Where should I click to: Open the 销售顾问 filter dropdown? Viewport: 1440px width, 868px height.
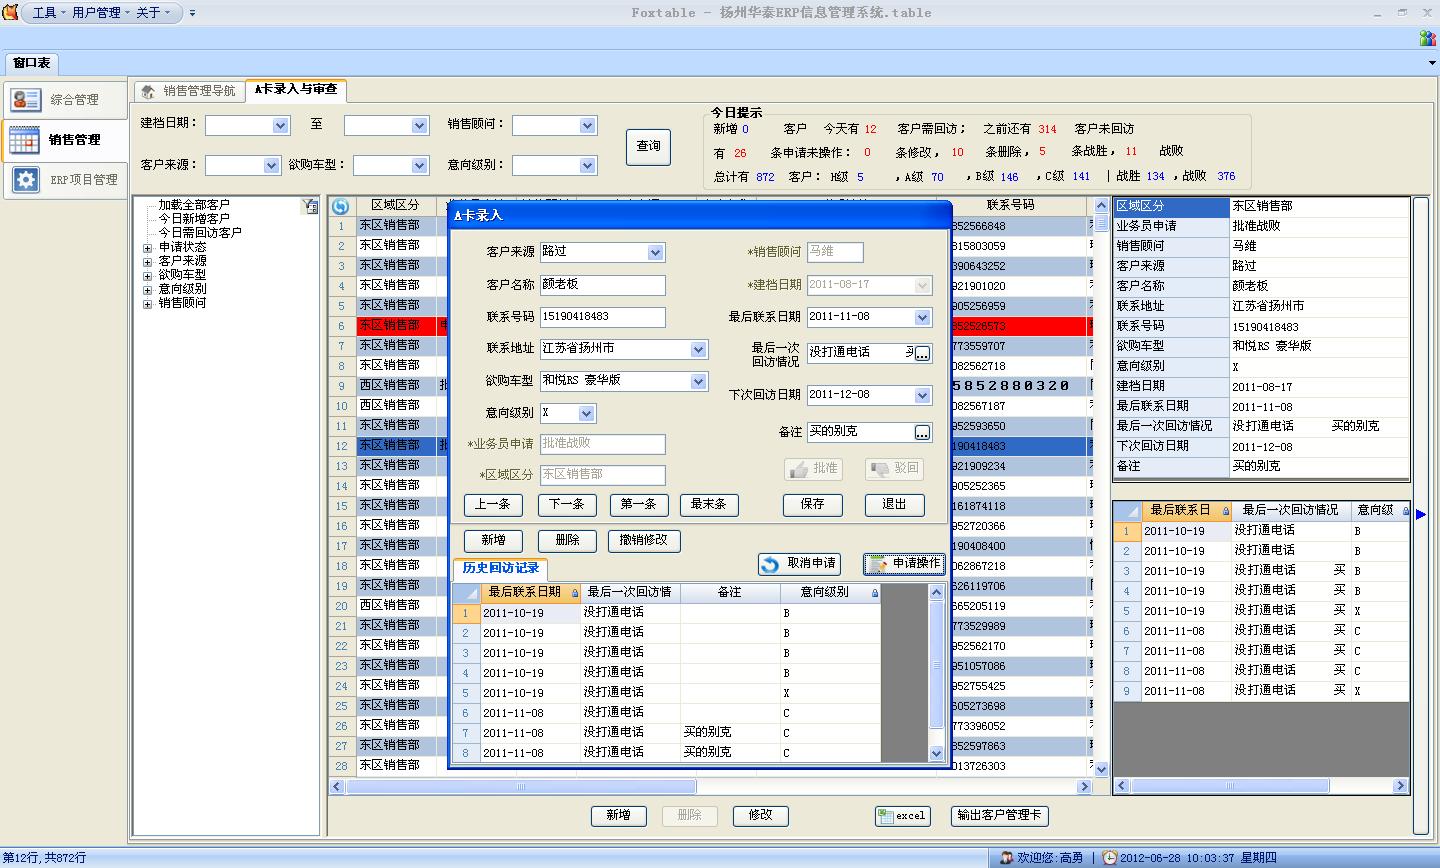click(588, 125)
